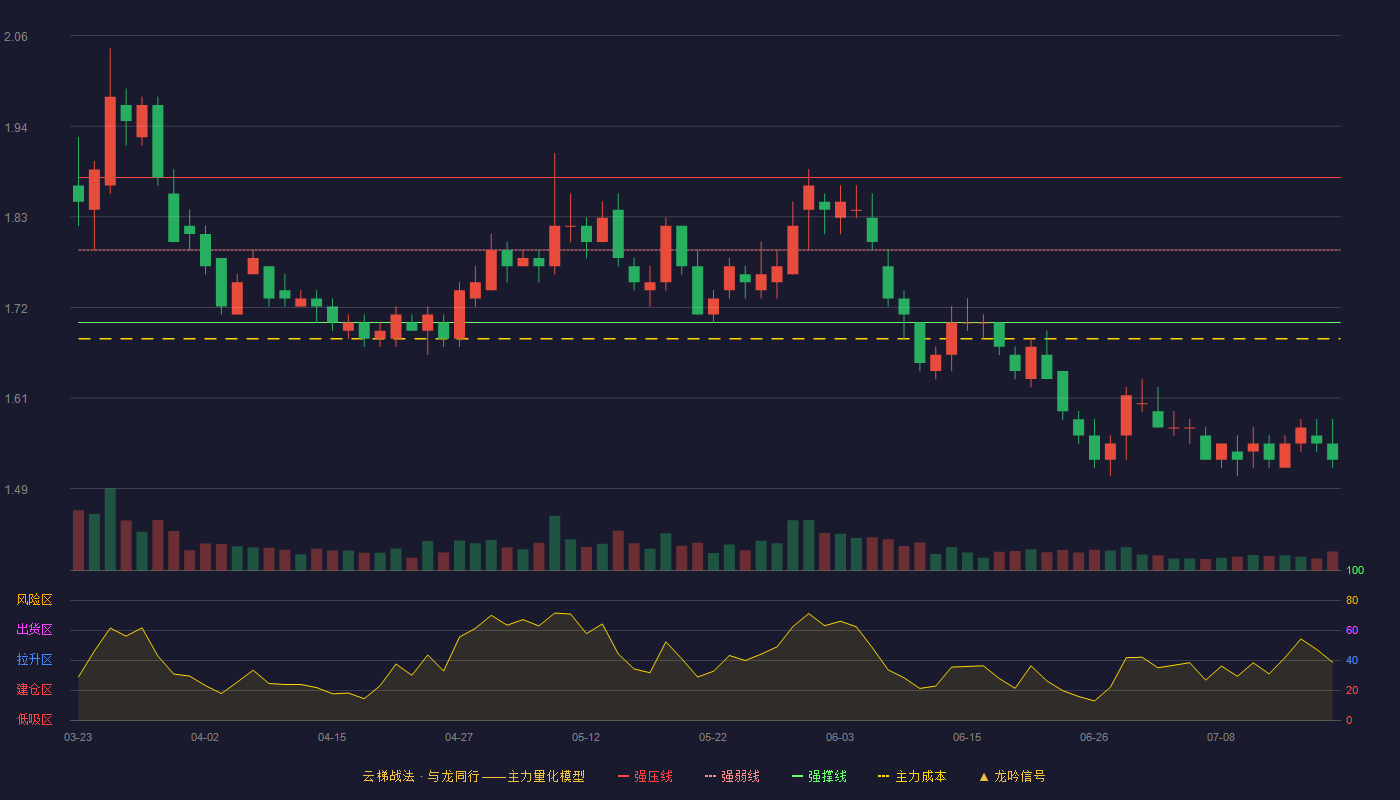Toggle the 强弱线 legend item
Image resolution: width=1400 pixels, height=800 pixels.
point(732,776)
